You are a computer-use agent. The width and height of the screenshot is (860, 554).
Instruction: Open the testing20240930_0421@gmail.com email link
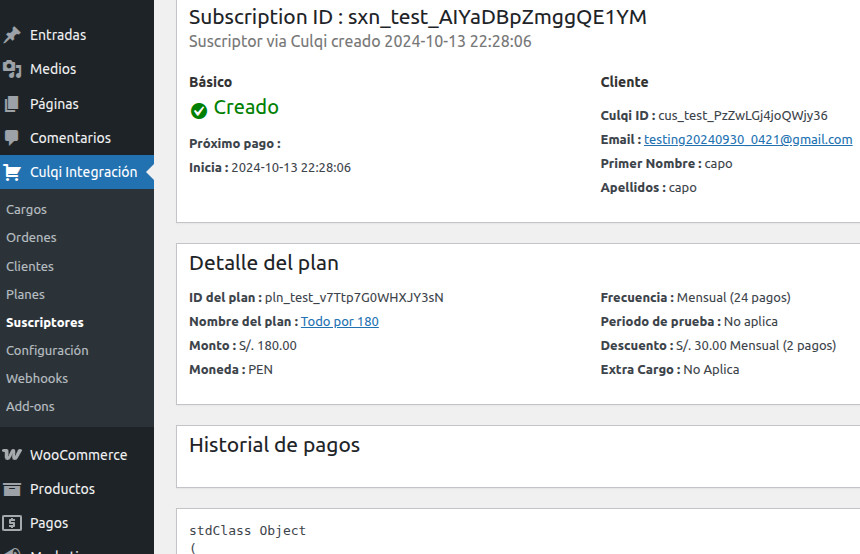tap(748, 140)
